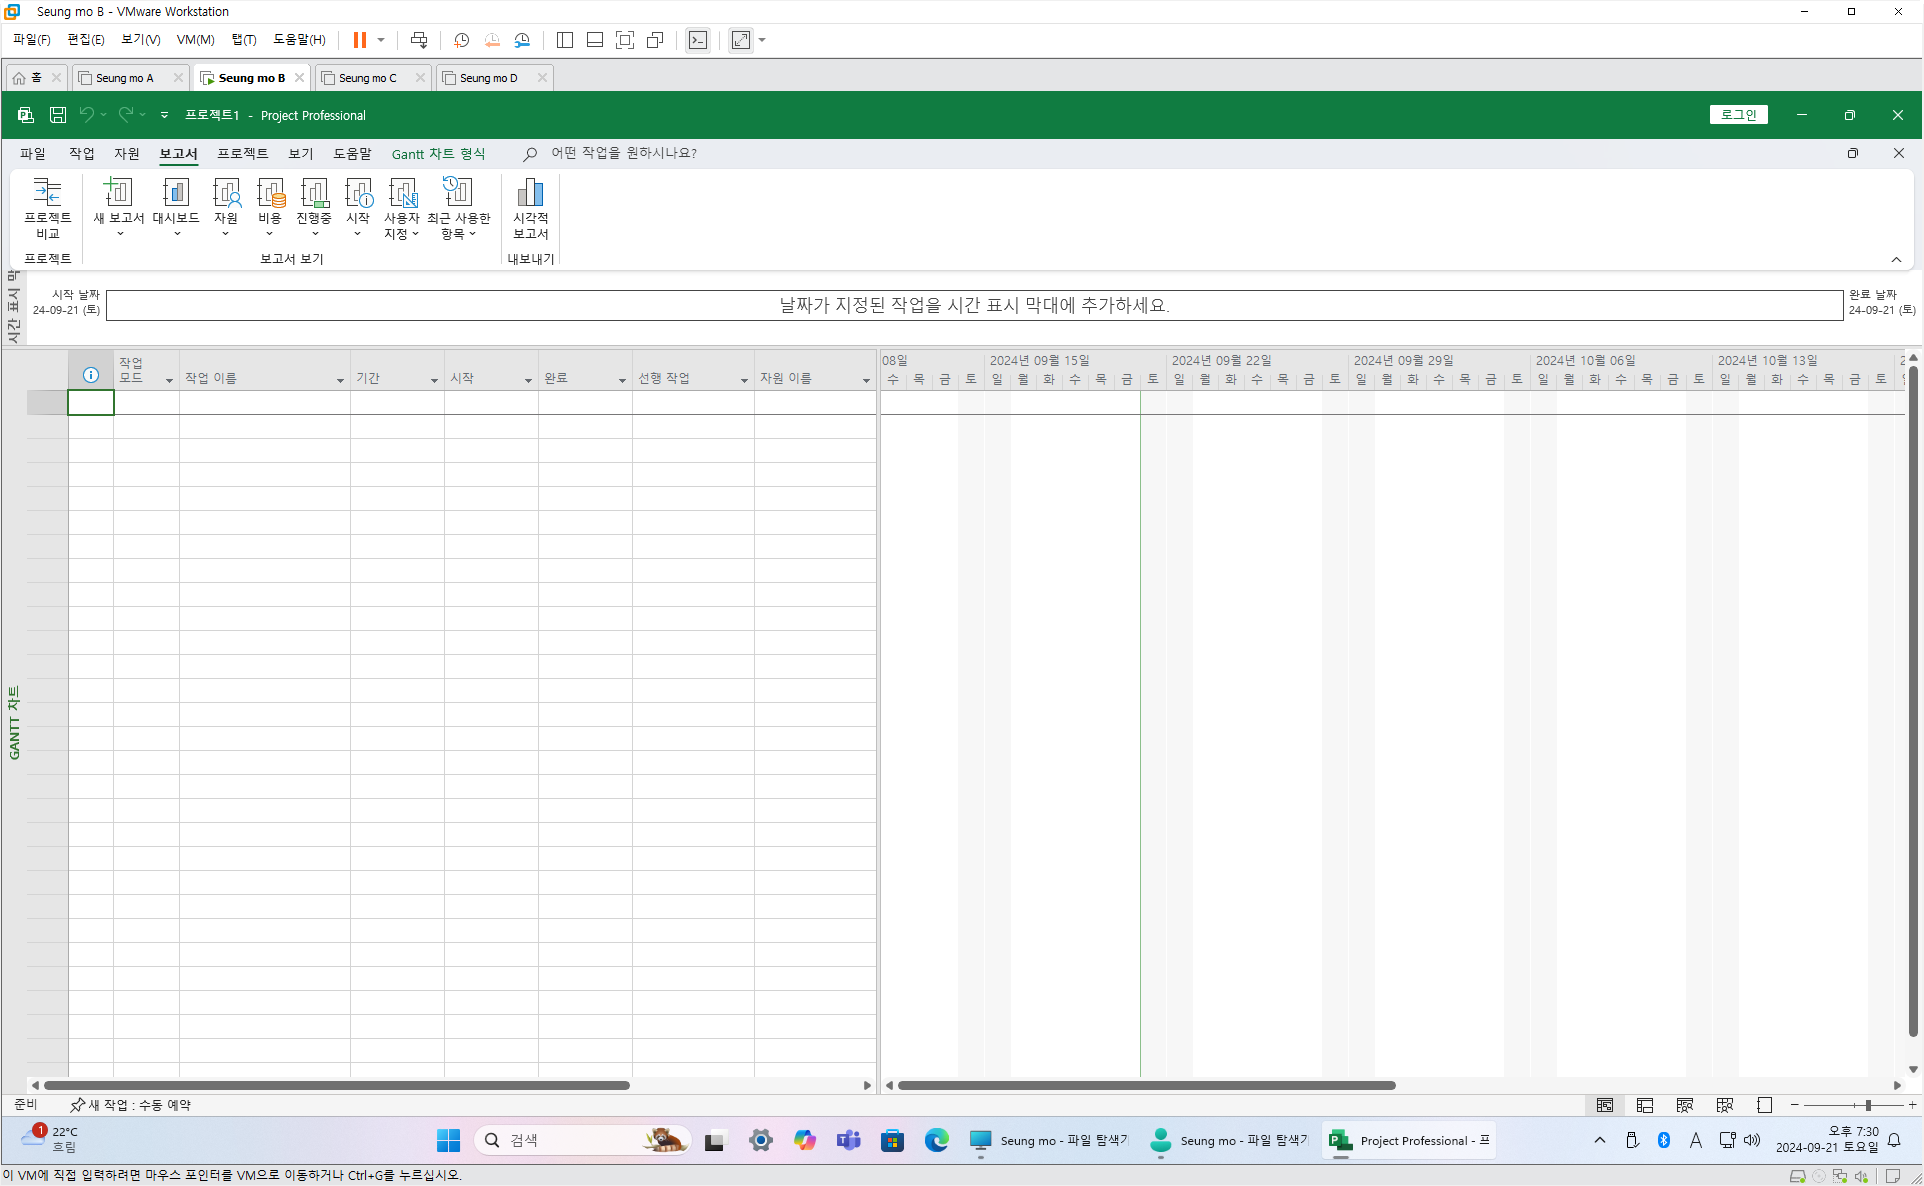Click the Sign in (로그인) button
The width and height of the screenshot is (1924, 1186).
point(1738,115)
